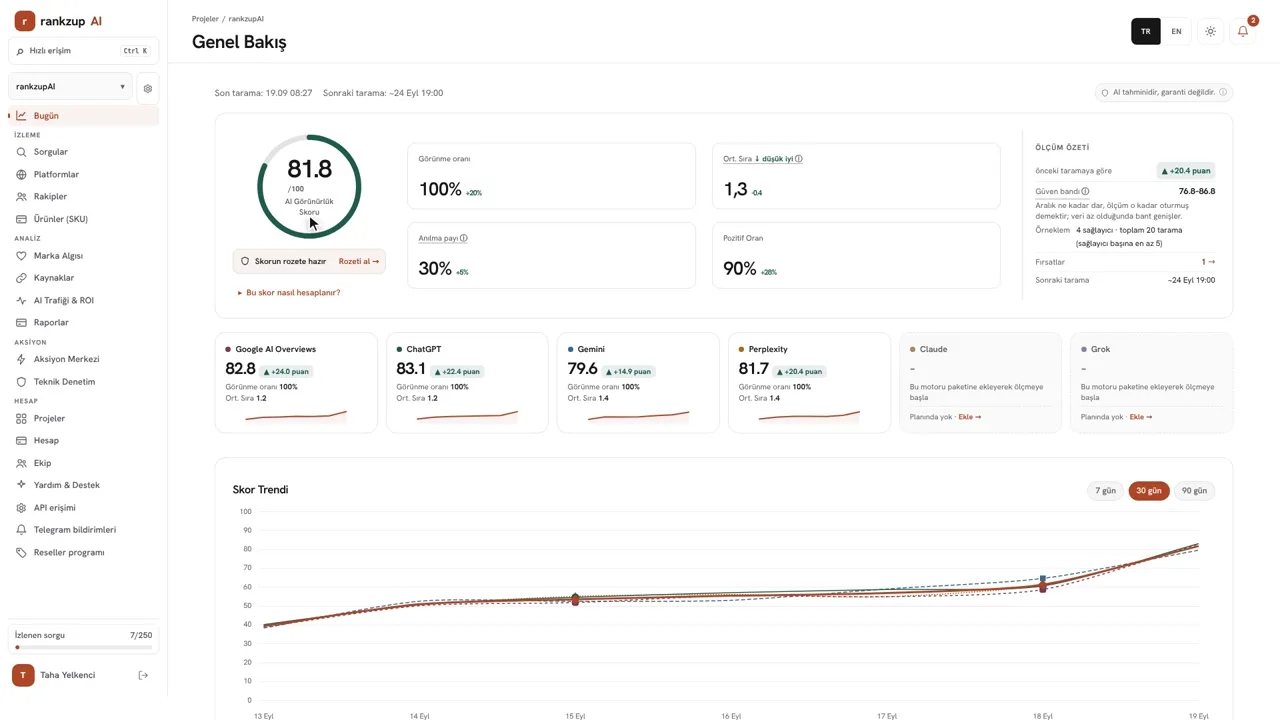Open the notifications bell icon
Viewport: 1280px width, 720px height.
1243,31
